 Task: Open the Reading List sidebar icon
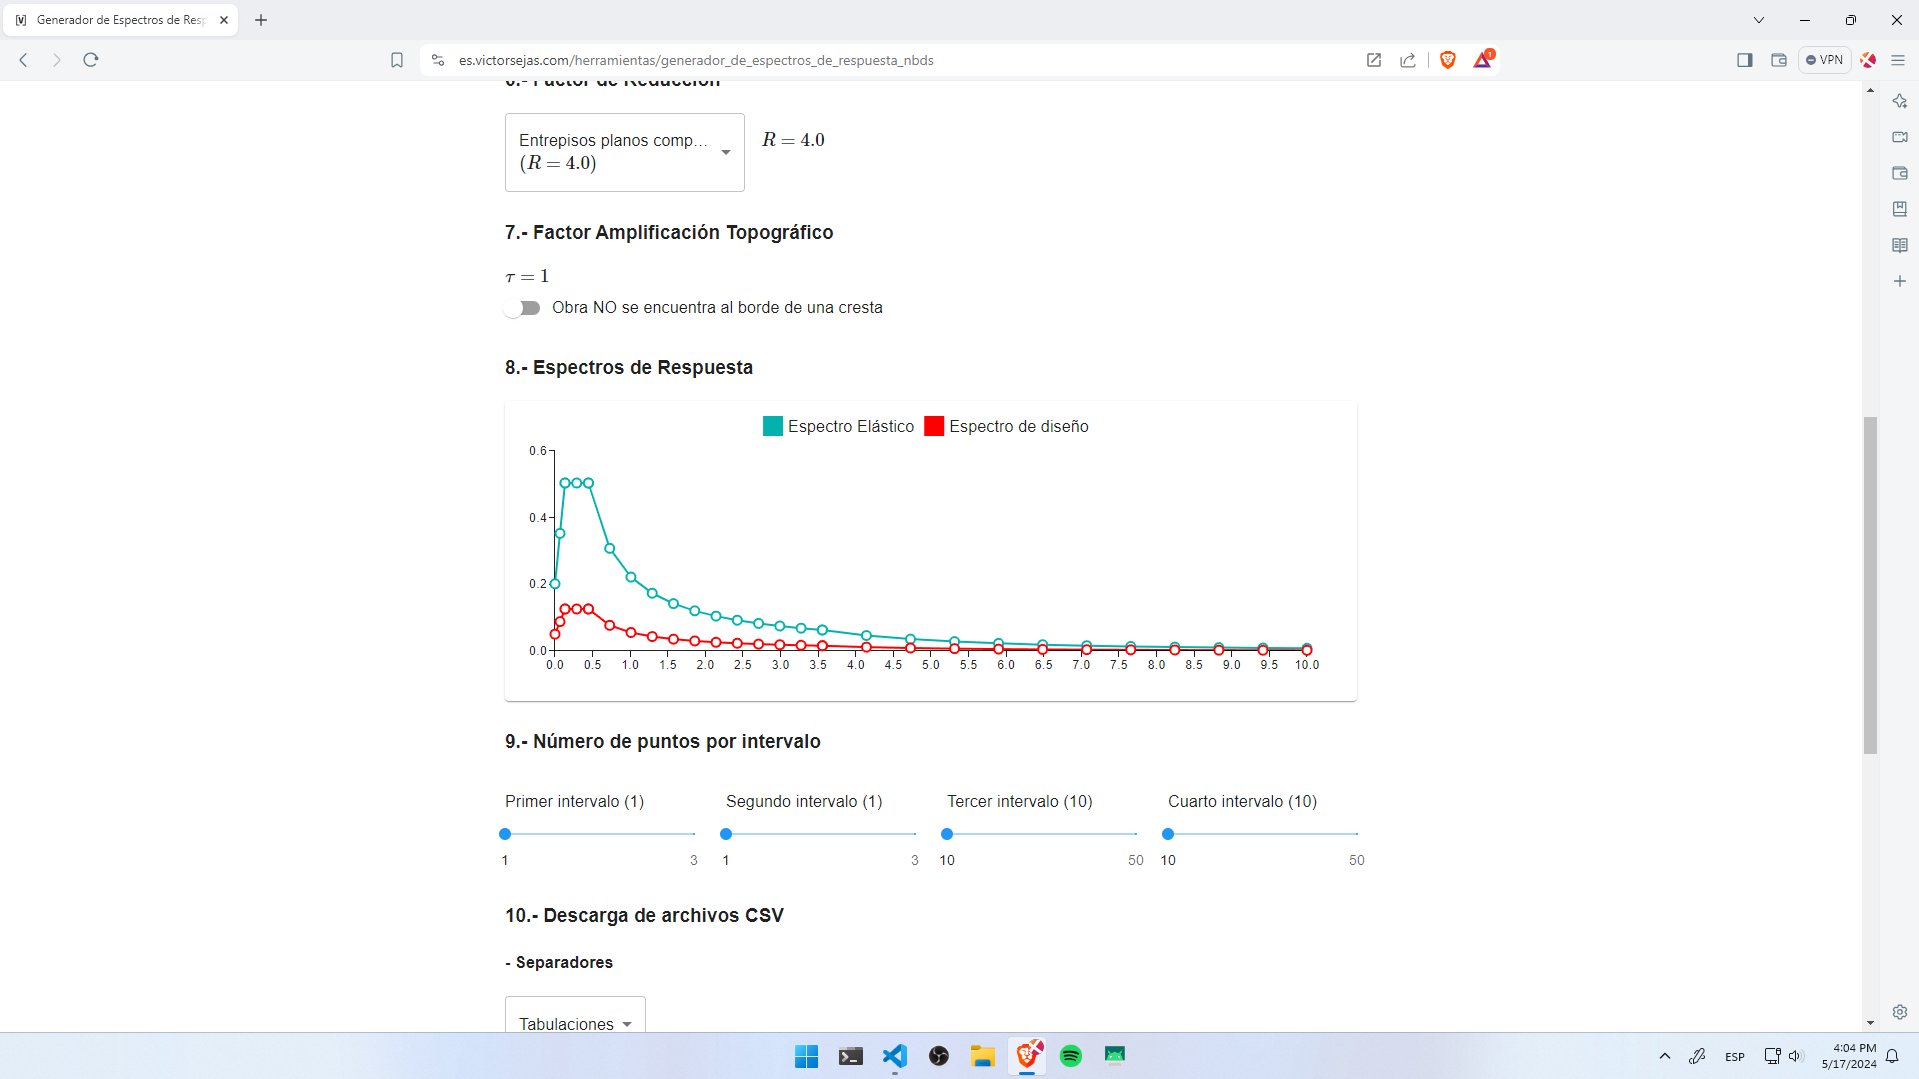[x=1899, y=244]
